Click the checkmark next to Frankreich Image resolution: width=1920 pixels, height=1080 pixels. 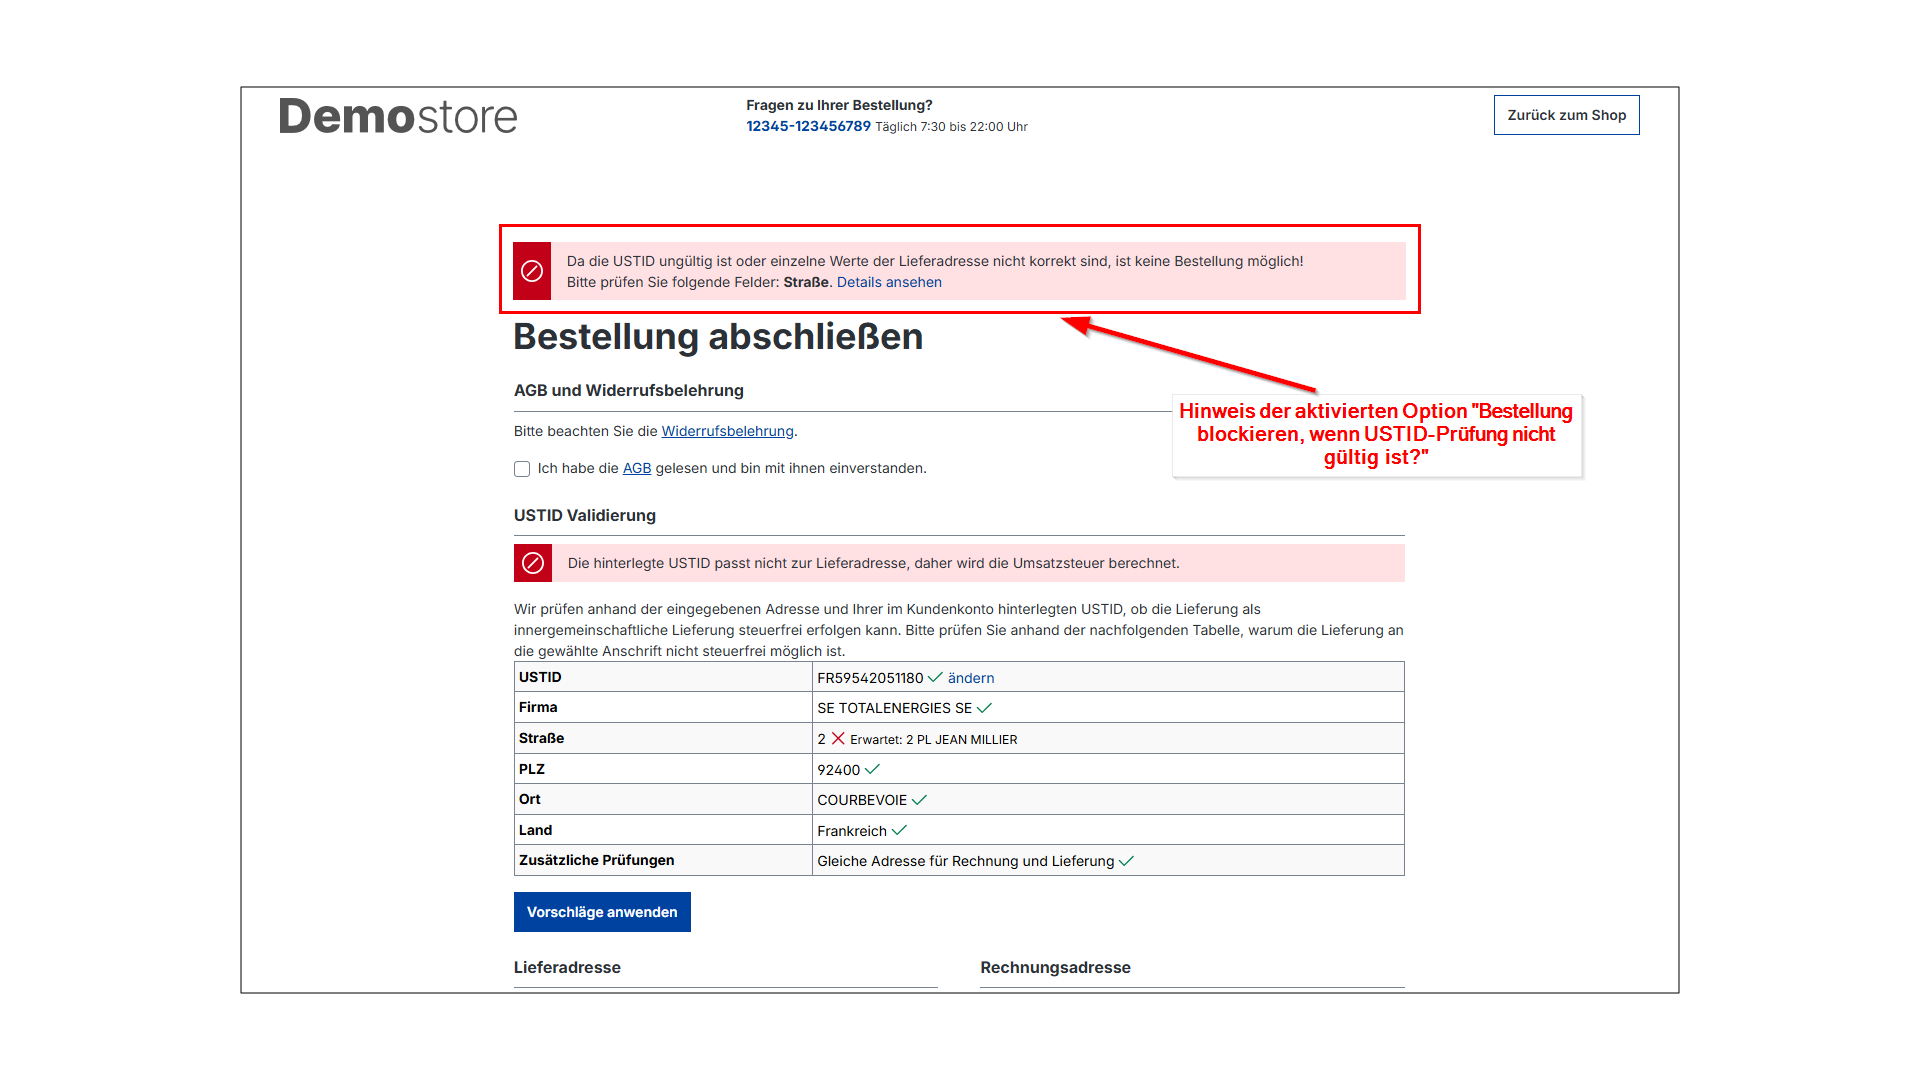click(899, 830)
